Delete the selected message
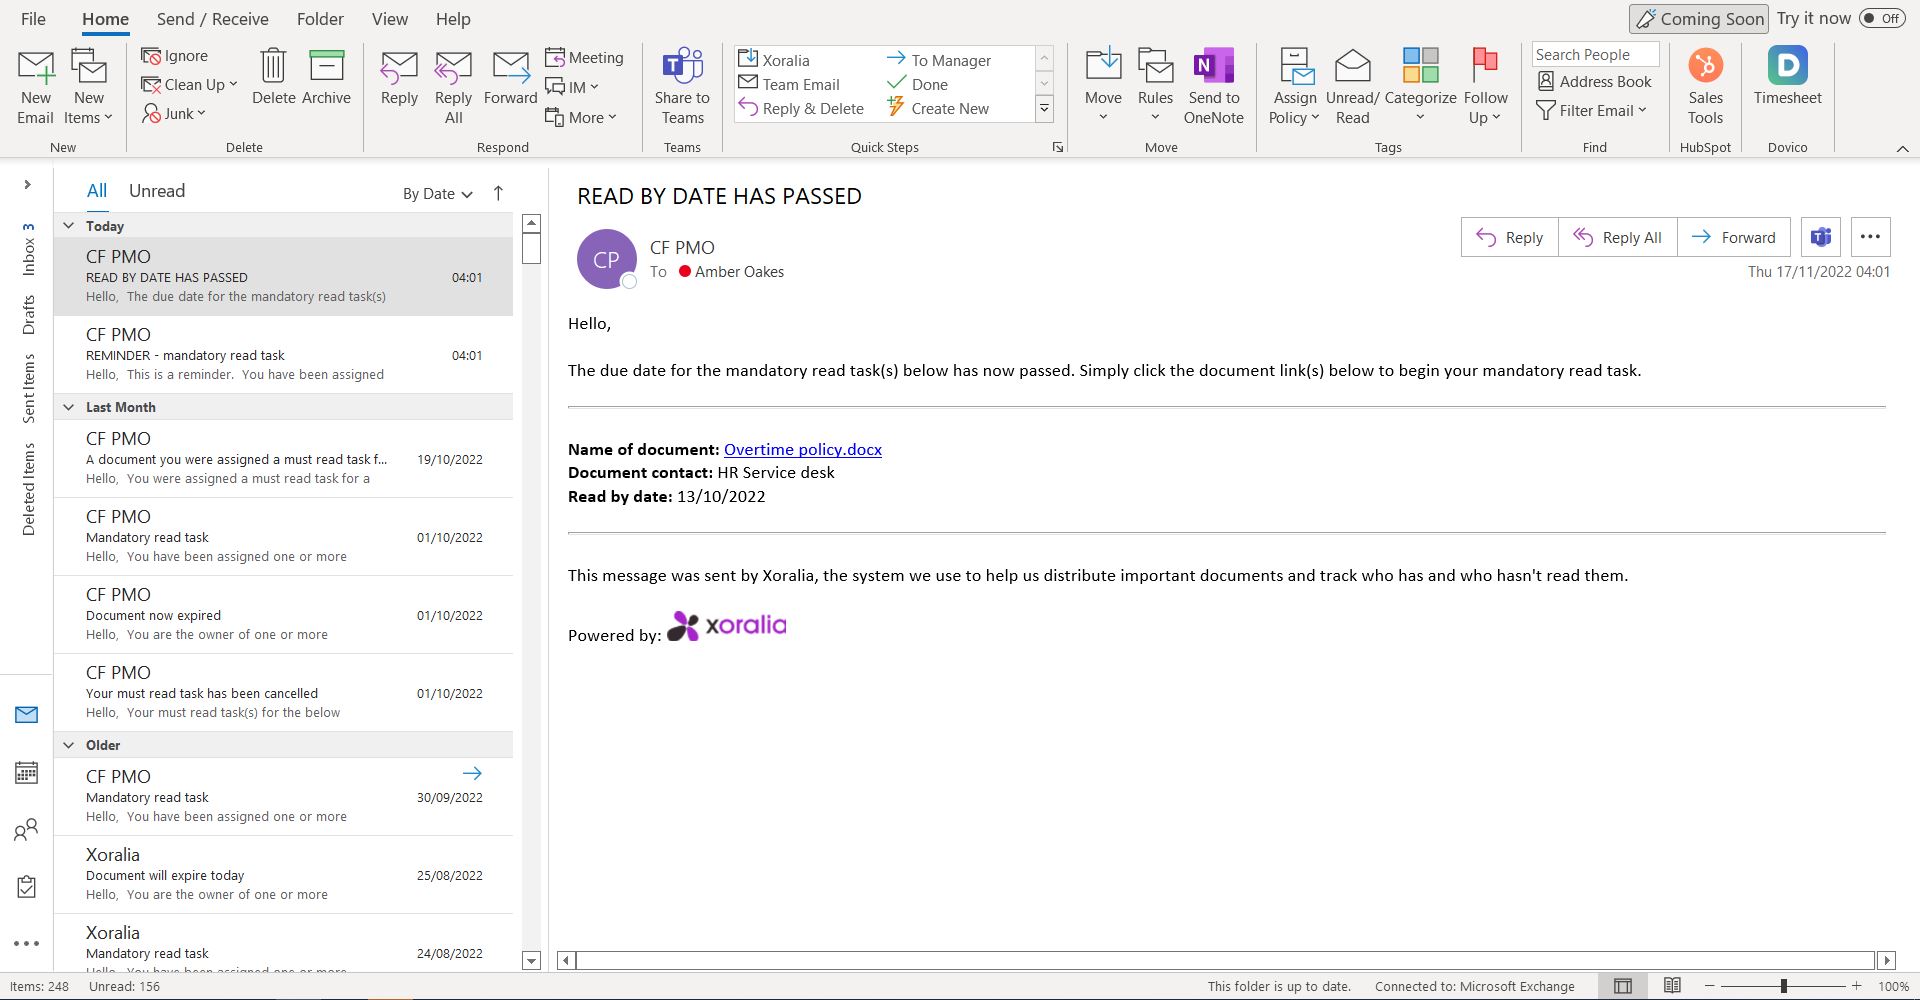Screen dimensions: 1920x1000 273,77
